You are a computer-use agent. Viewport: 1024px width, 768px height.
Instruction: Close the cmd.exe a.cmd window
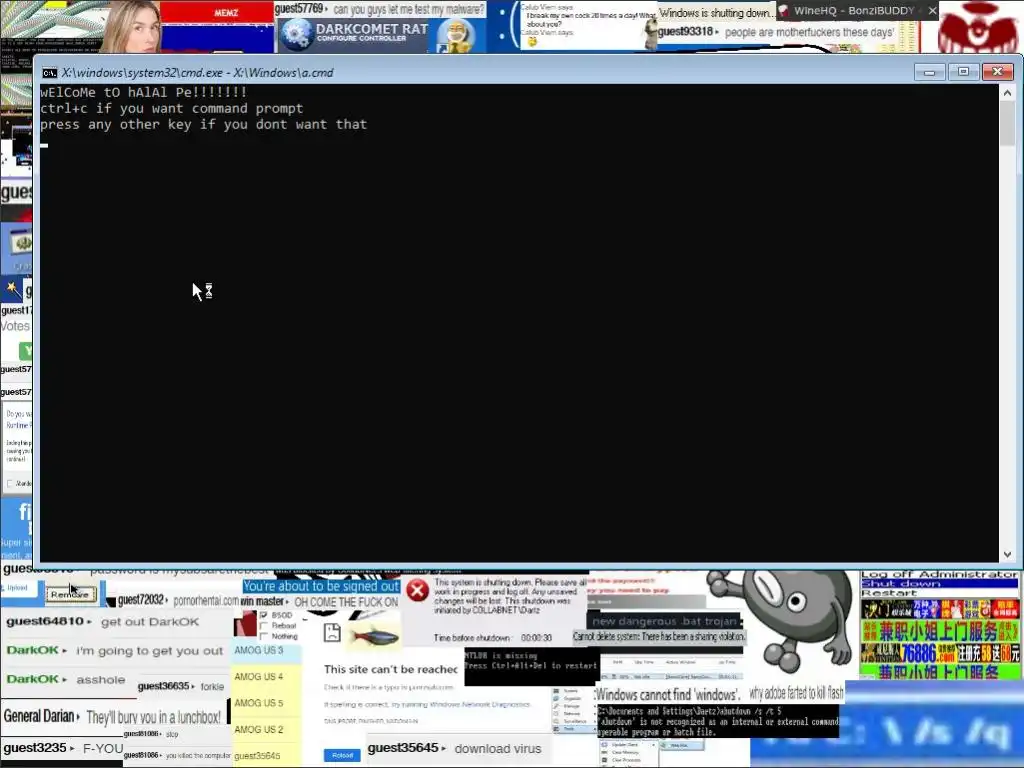(x=997, y=72)
